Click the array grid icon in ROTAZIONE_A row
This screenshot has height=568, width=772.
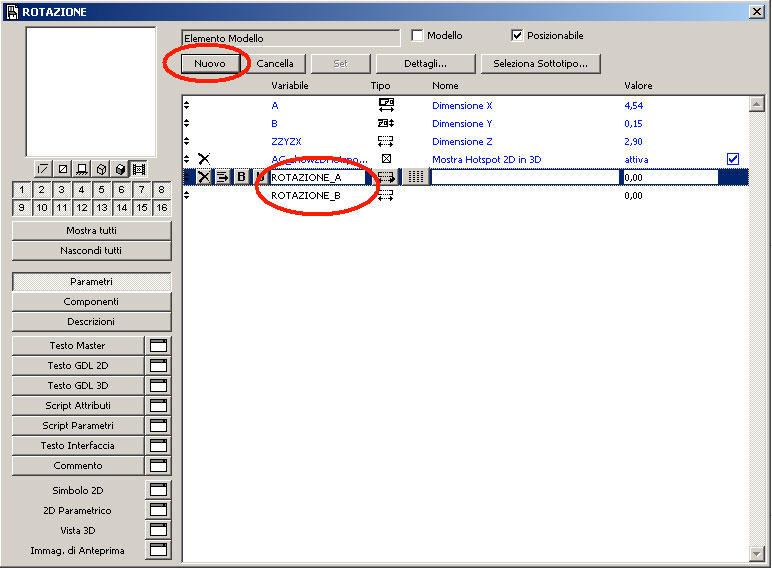(x=416, y=177)
